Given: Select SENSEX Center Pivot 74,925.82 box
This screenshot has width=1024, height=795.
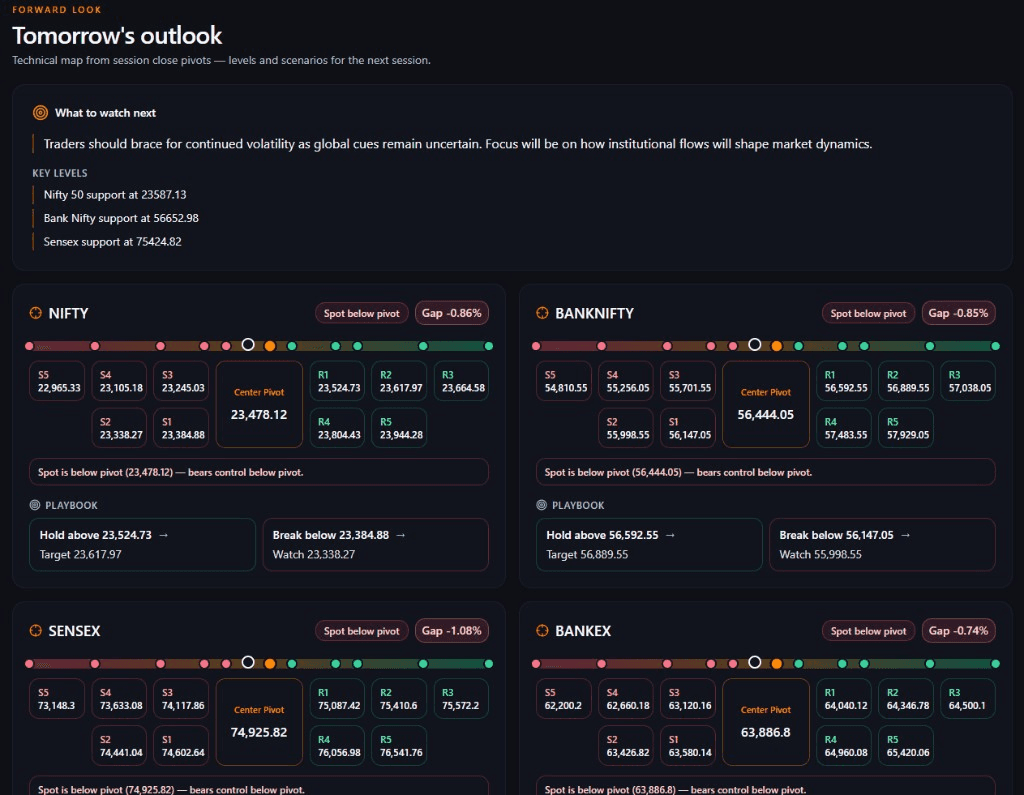Looking at the screenshot, I should pos(259,722).
